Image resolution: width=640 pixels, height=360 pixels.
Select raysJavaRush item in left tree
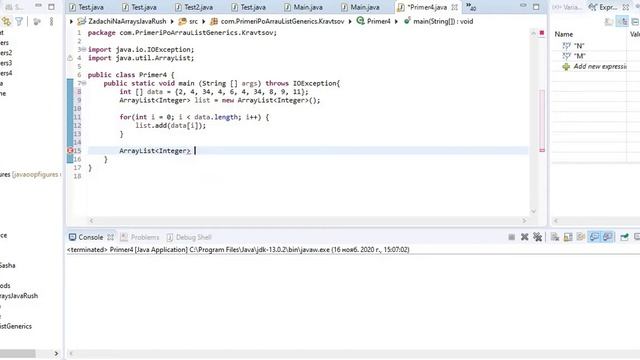[19, 296]
